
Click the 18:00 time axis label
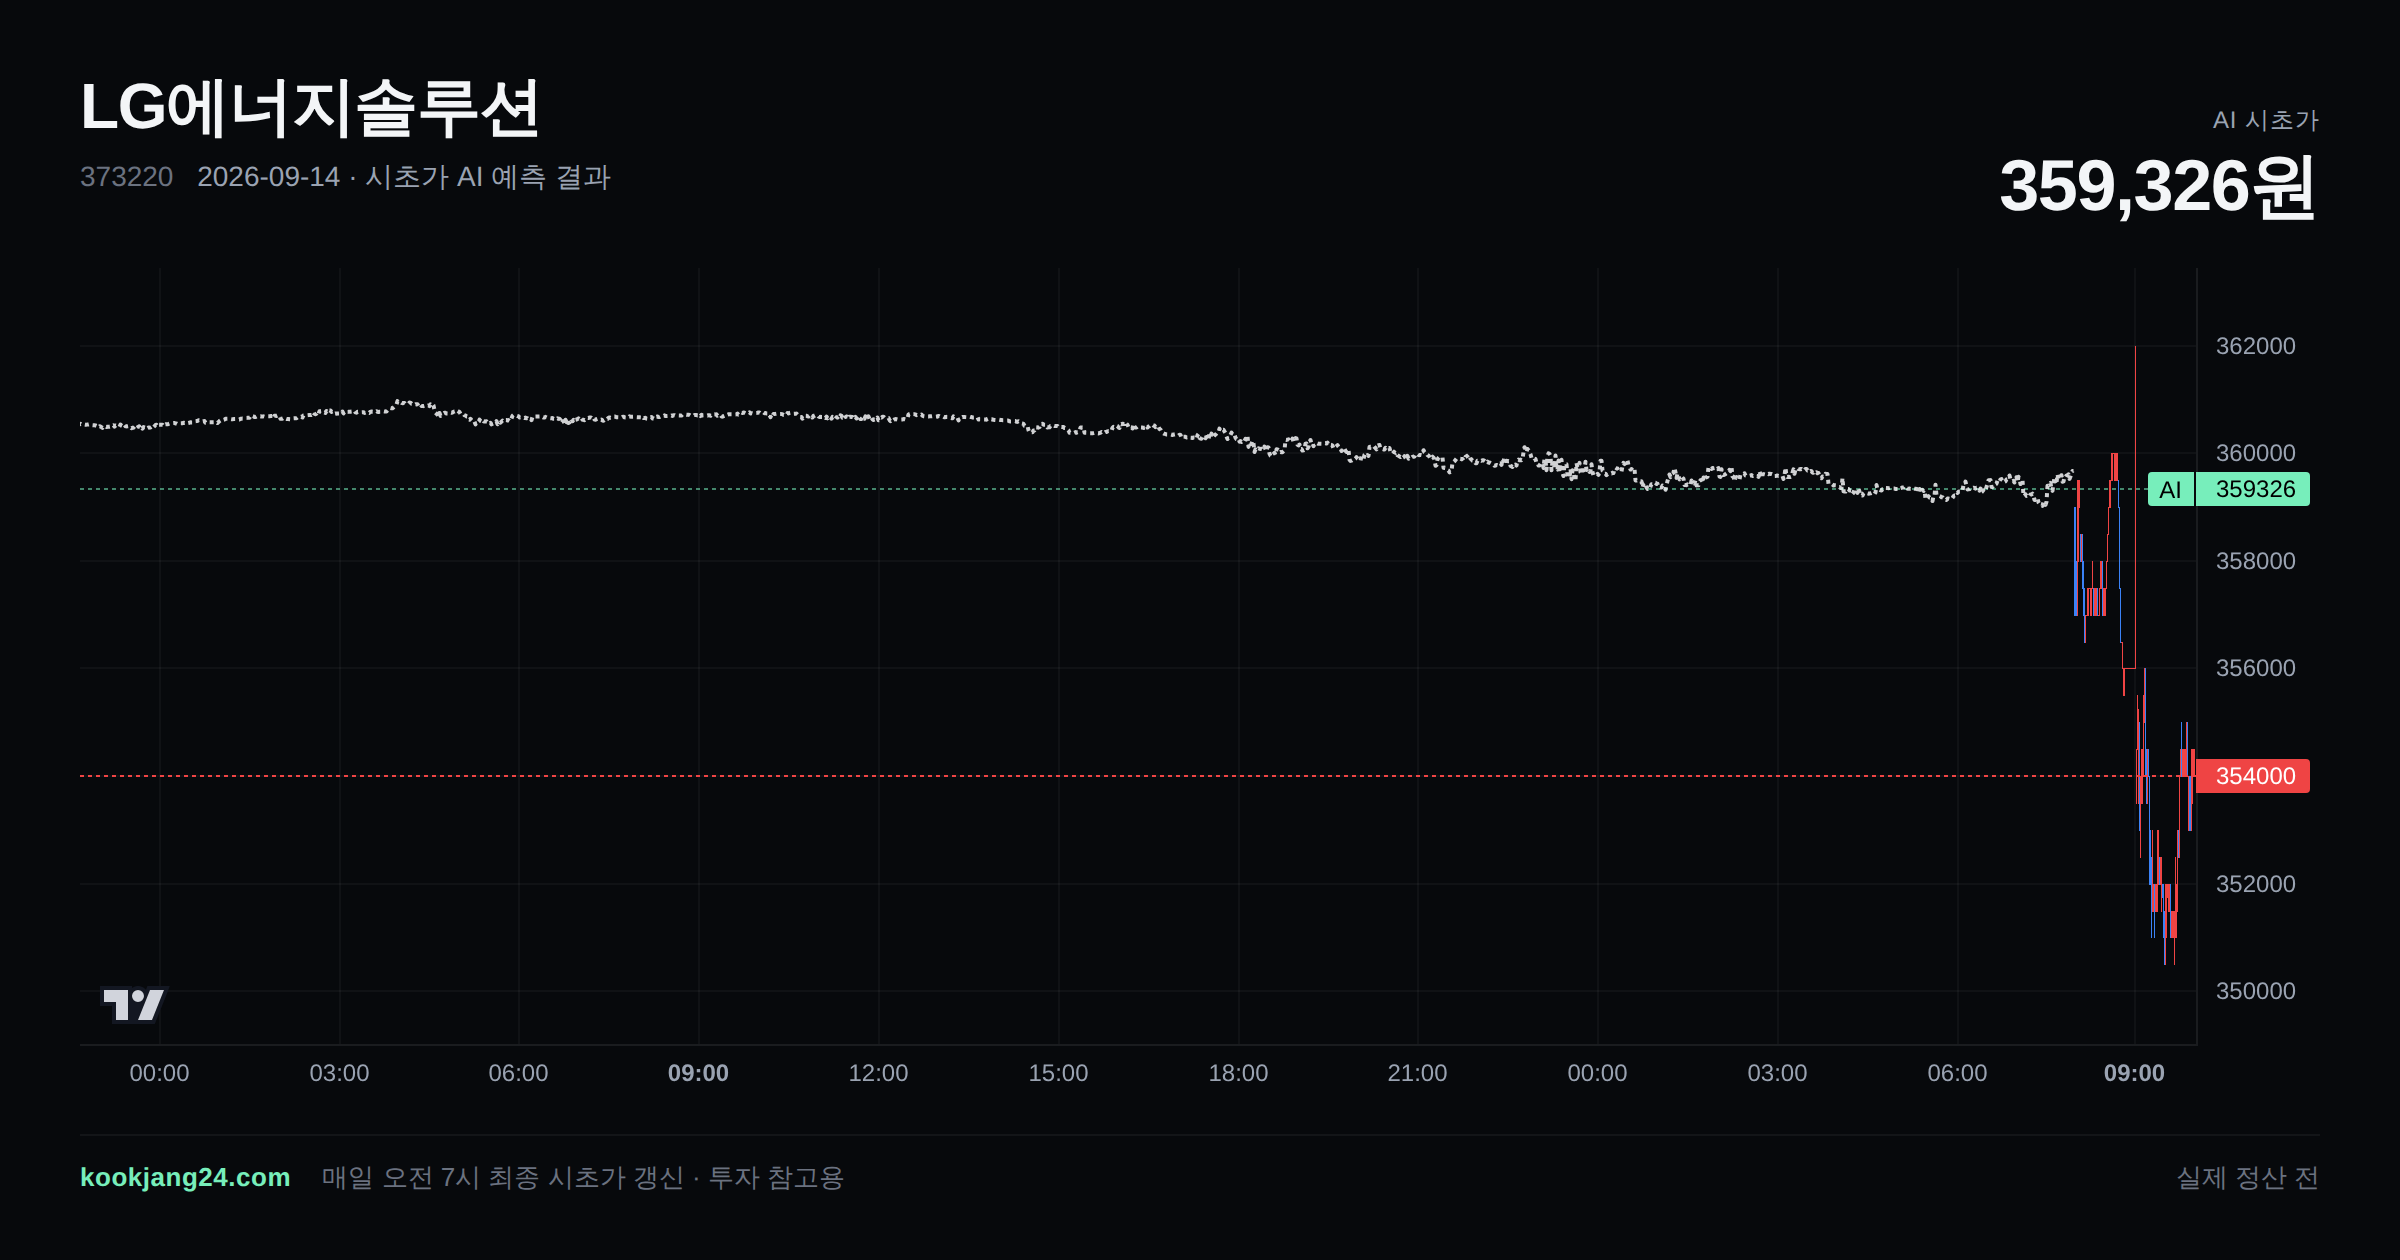[1238, 1073]
